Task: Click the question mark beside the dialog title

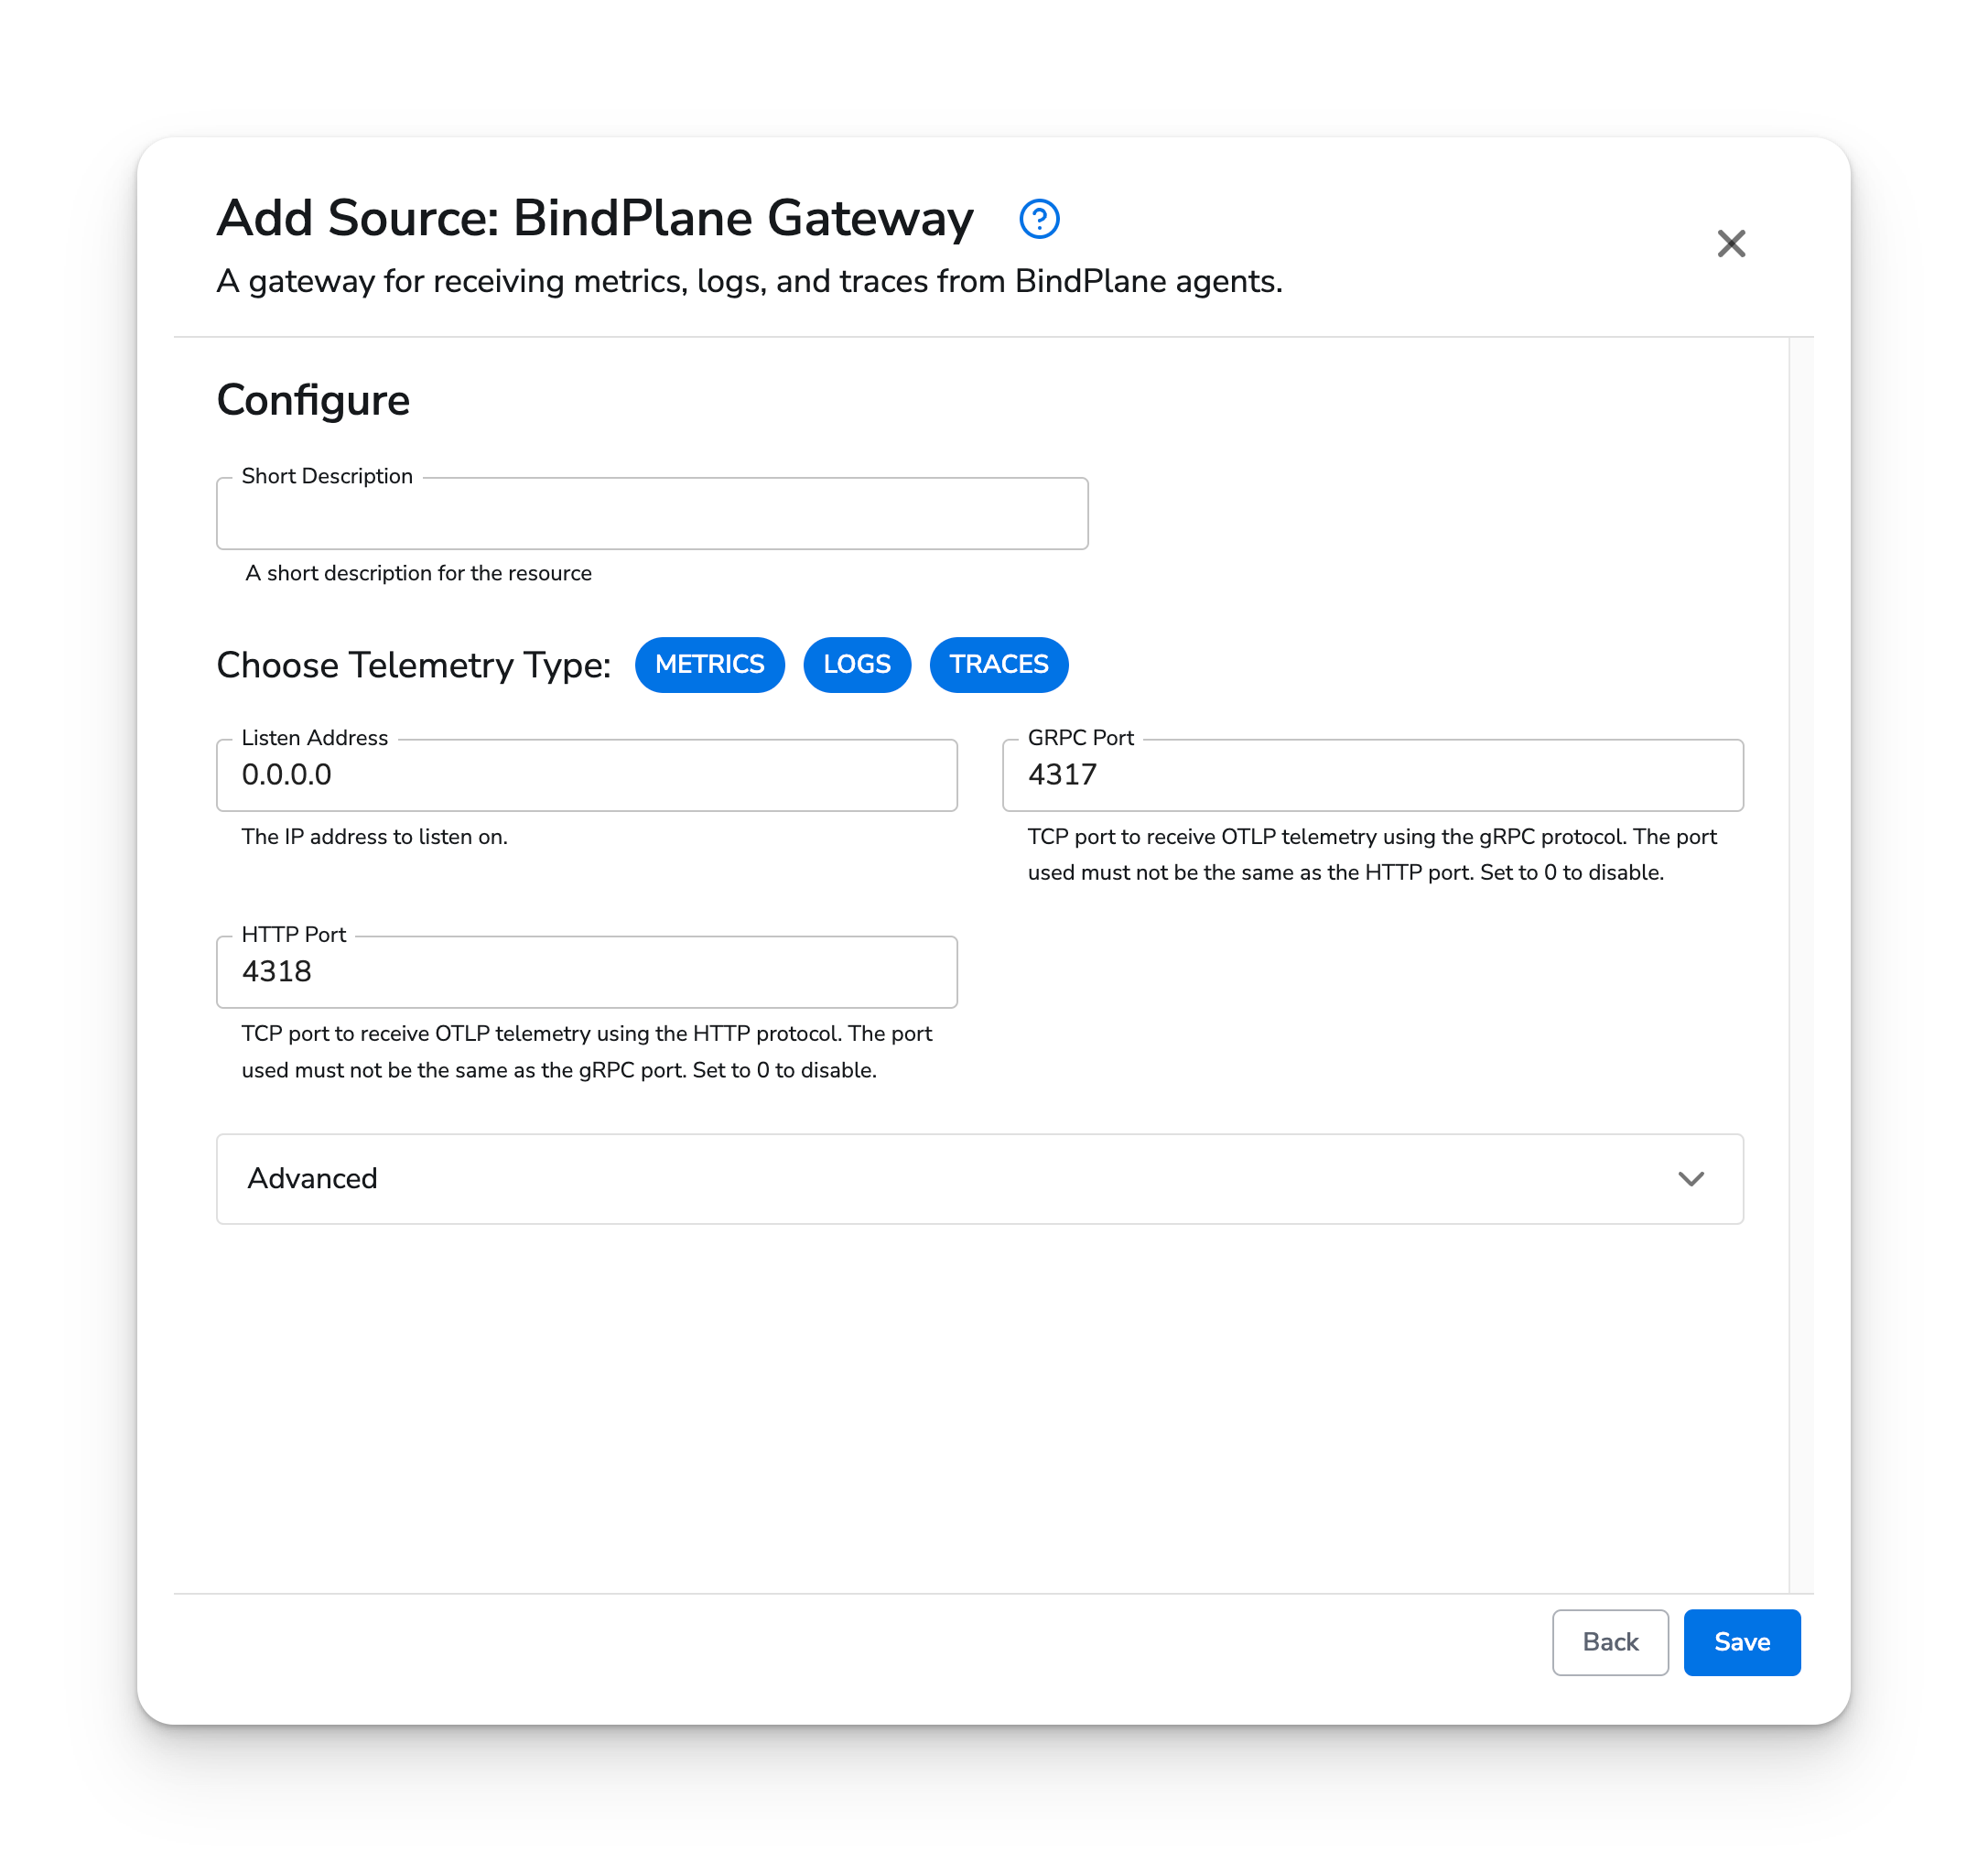Action: tap(1039, 218)
